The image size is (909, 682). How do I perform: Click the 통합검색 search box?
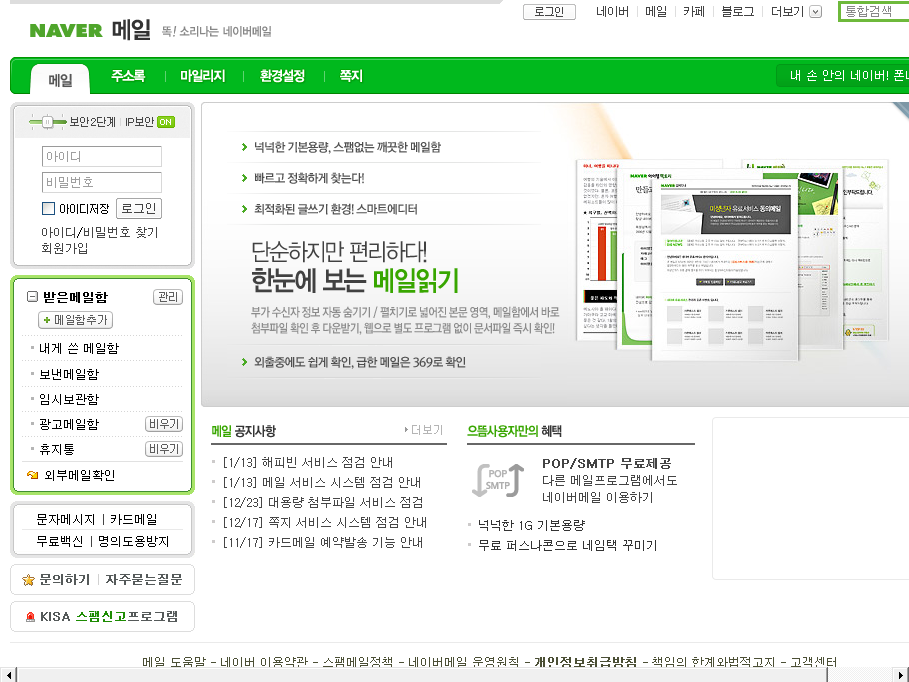pyautogui.click(x=874, y=12)
